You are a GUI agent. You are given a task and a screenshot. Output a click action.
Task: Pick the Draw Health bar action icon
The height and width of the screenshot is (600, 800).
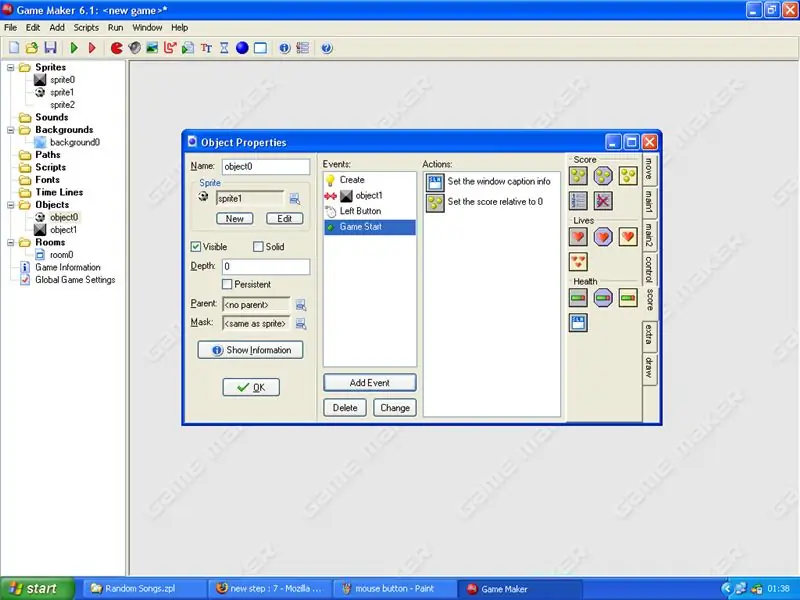click(x=628, y=297)
